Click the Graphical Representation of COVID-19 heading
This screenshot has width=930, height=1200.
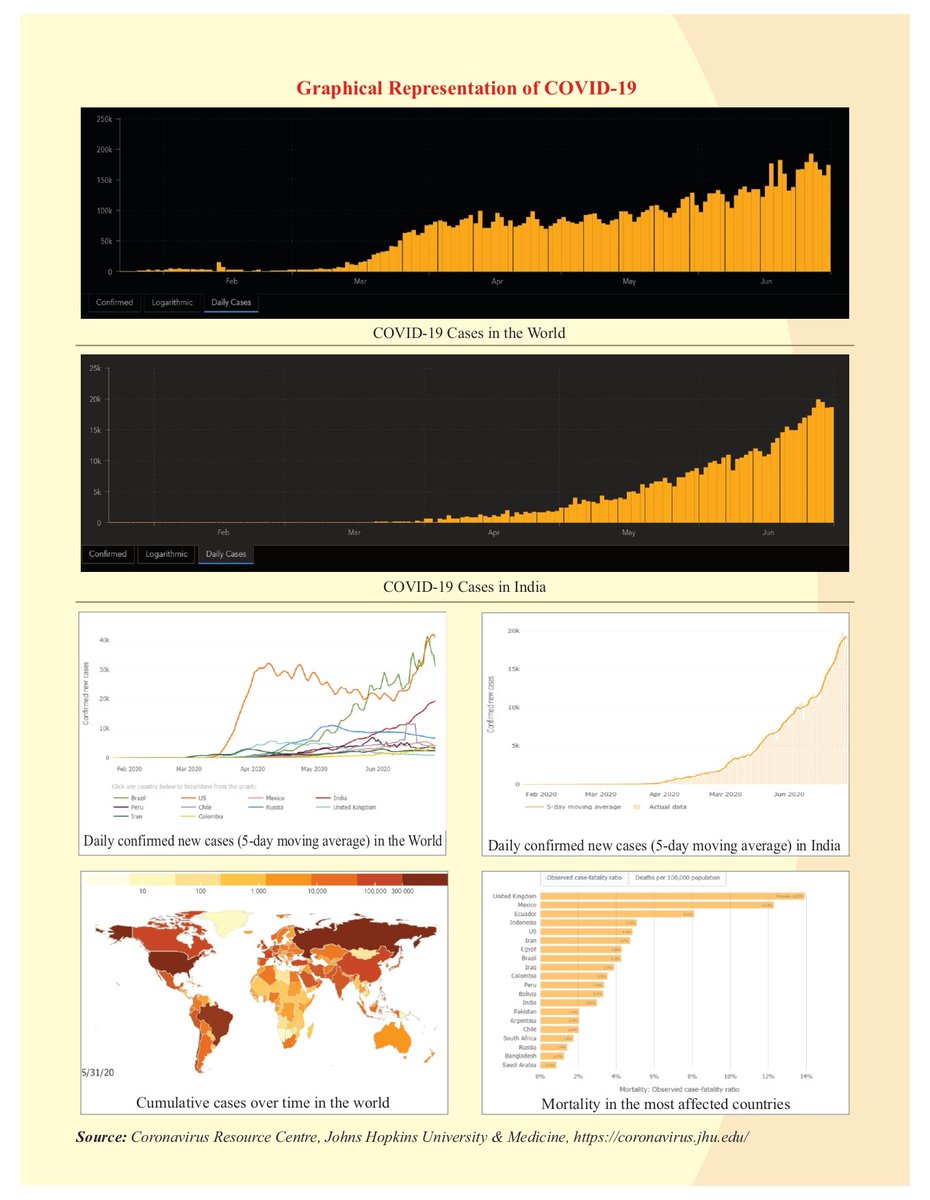click(x=467, y=88)
